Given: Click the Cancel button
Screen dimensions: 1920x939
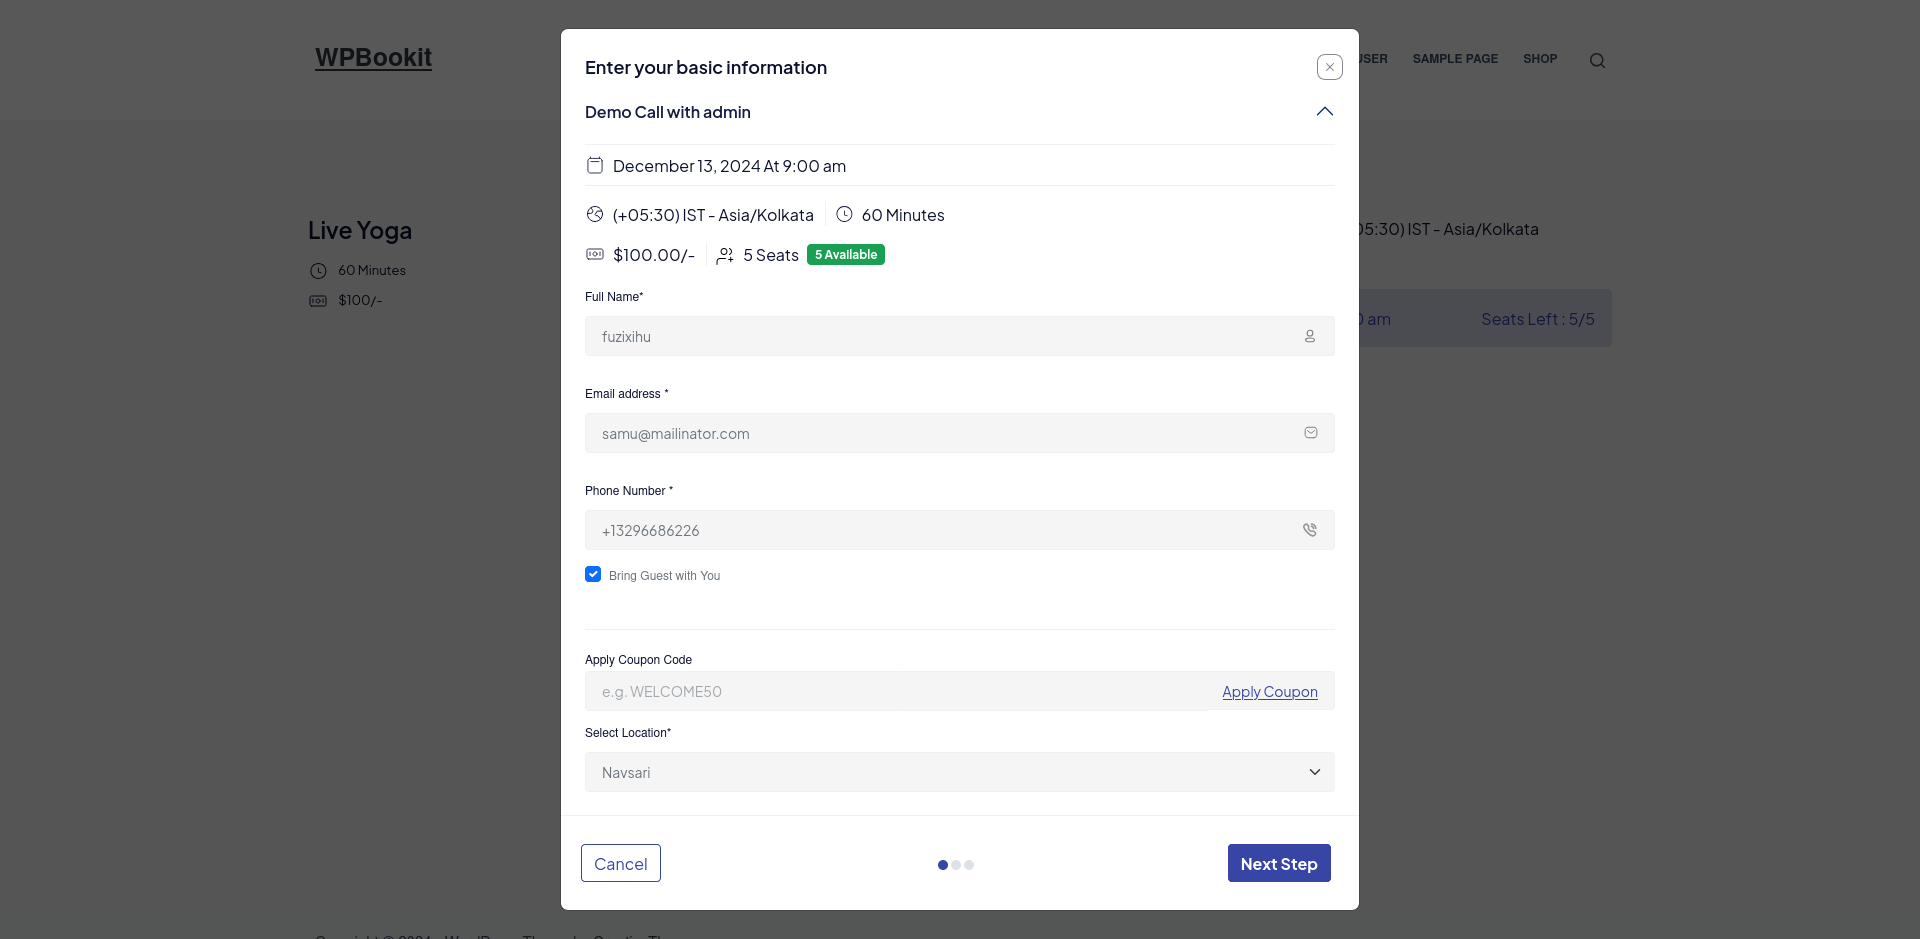Looking at the screenshot, I should point(620,863).
